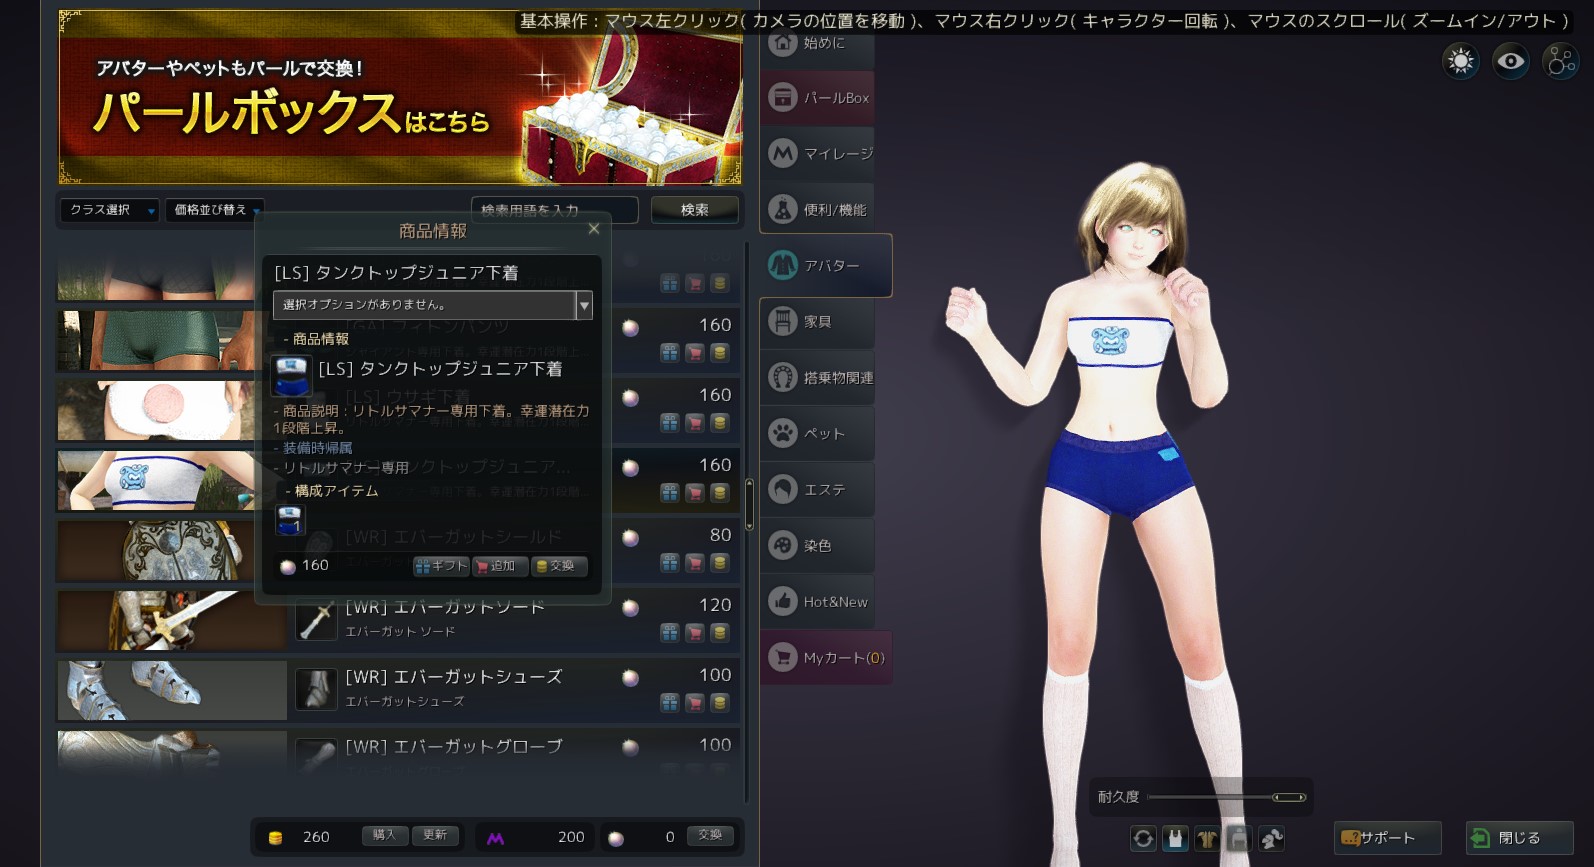Click gift icon for エバーガットシューズ
Screen dimensions: 1594x867
click(670, 703)
